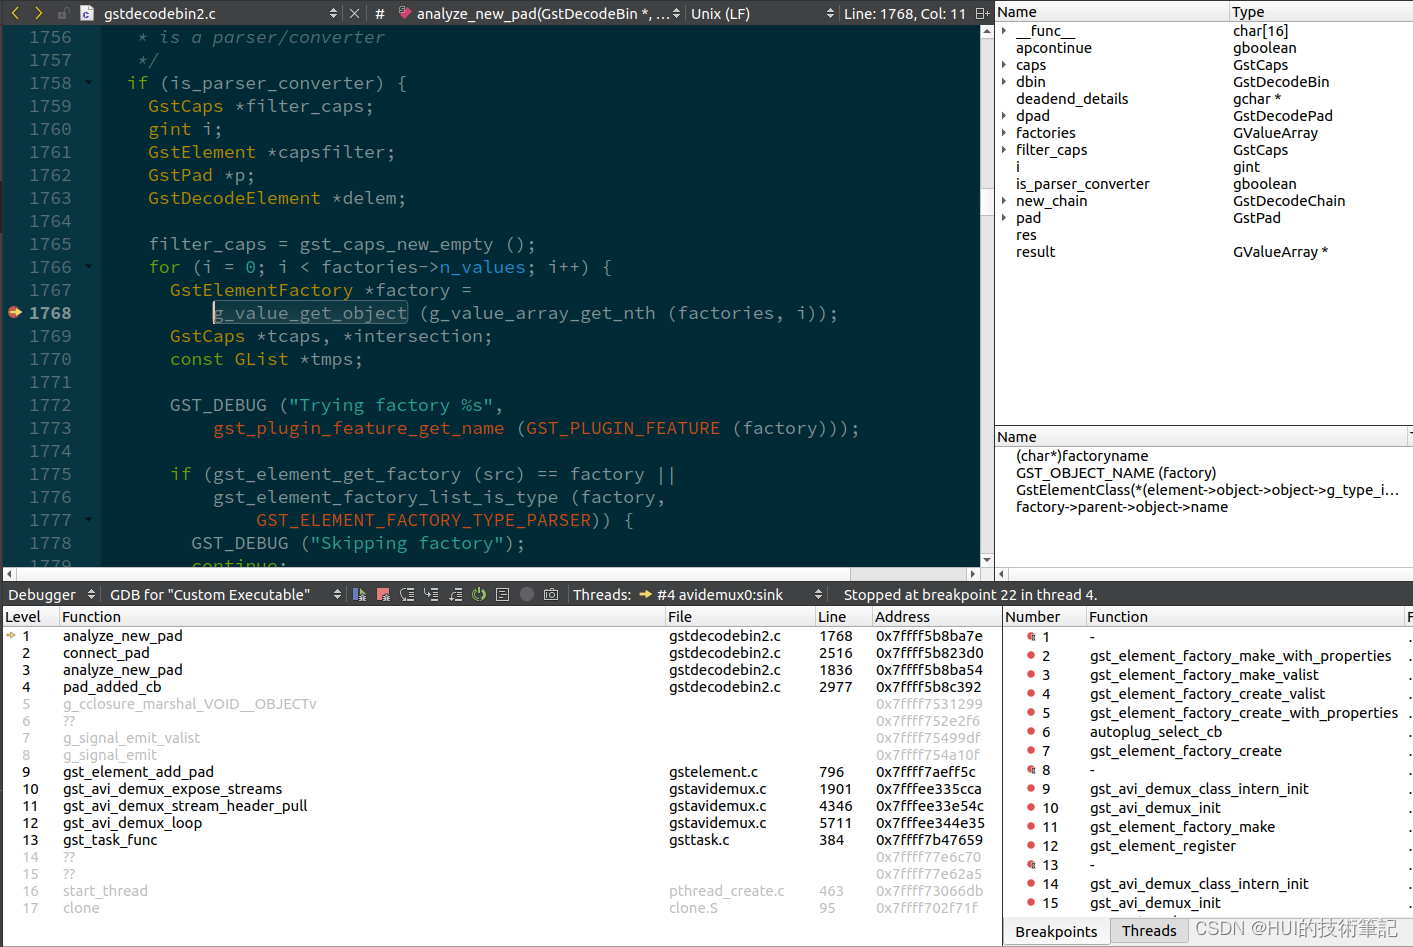Select breakpoint gst_avi_demux_init row 10
The width and height of the screenshot is (1413, 947).
[x=1208, y=808]
